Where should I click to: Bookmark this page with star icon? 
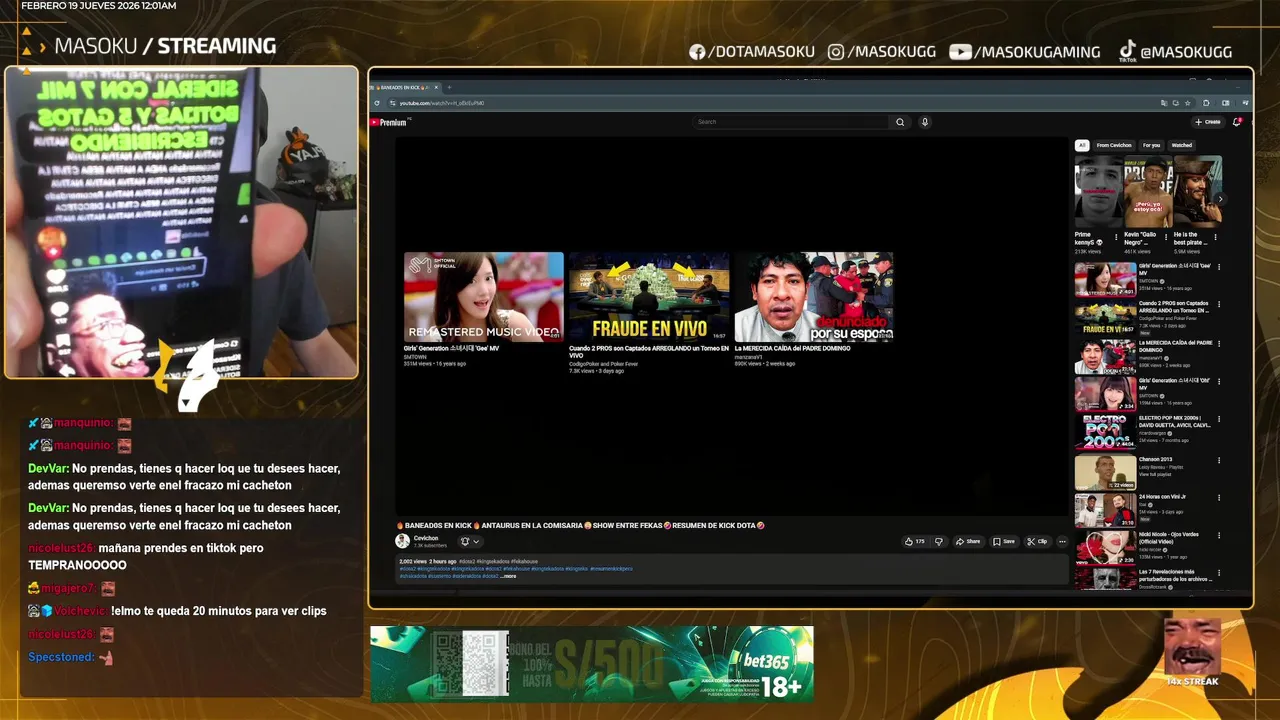[x=1190, y=103]
